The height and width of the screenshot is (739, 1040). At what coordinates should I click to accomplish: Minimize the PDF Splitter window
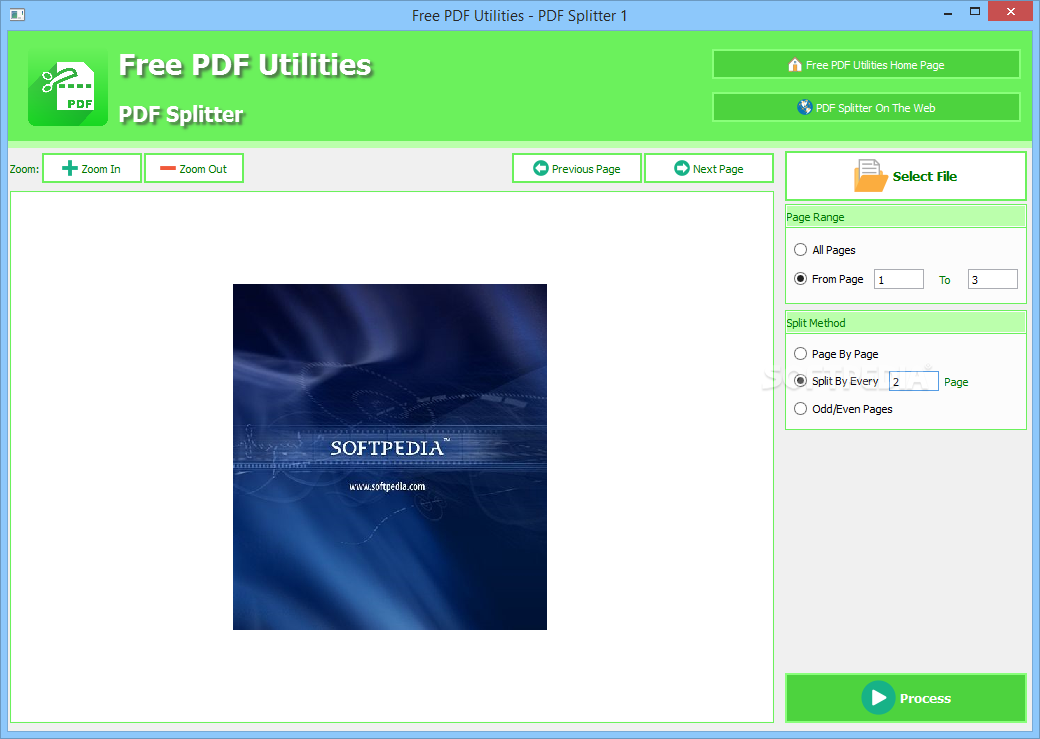click(948, 13)
